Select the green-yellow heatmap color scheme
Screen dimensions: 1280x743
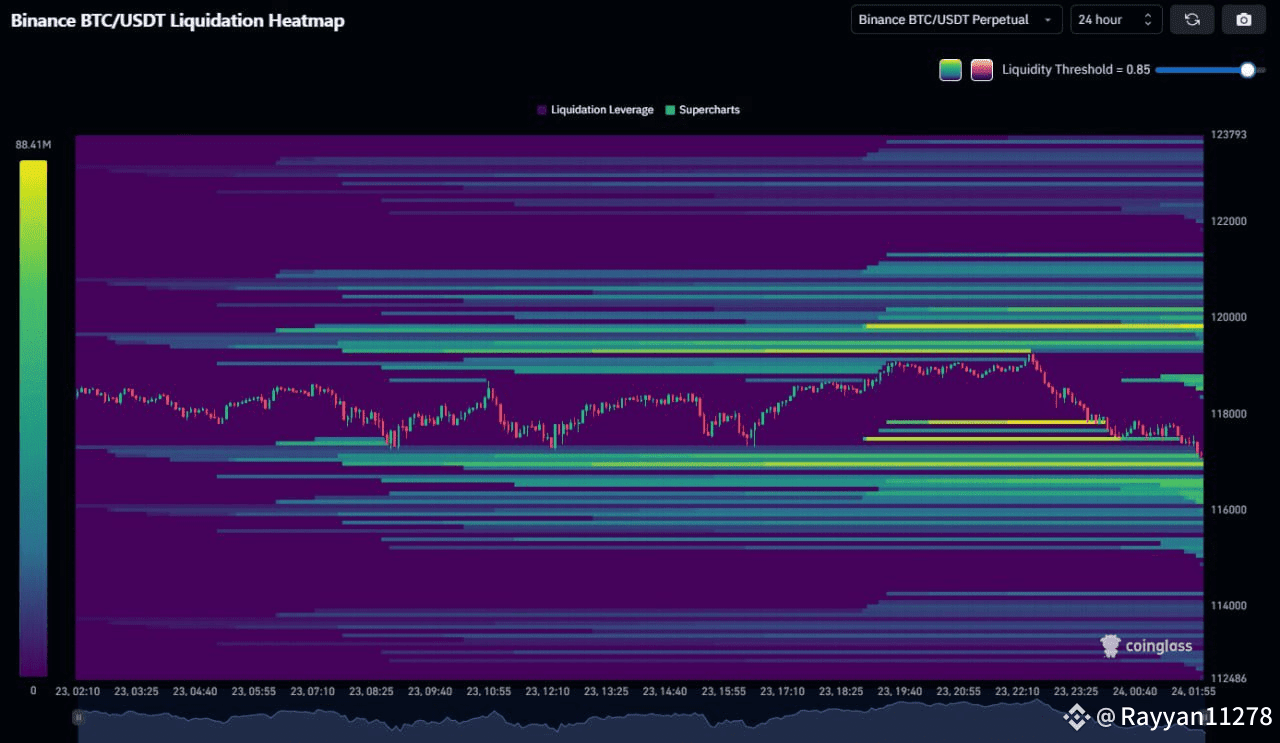coord(950,70)
